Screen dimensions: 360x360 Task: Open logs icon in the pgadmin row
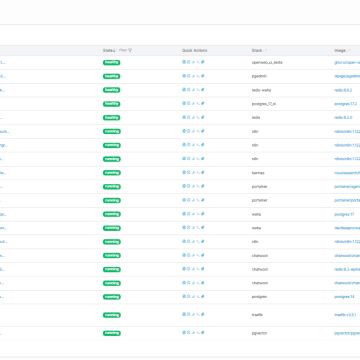[184, 76]
